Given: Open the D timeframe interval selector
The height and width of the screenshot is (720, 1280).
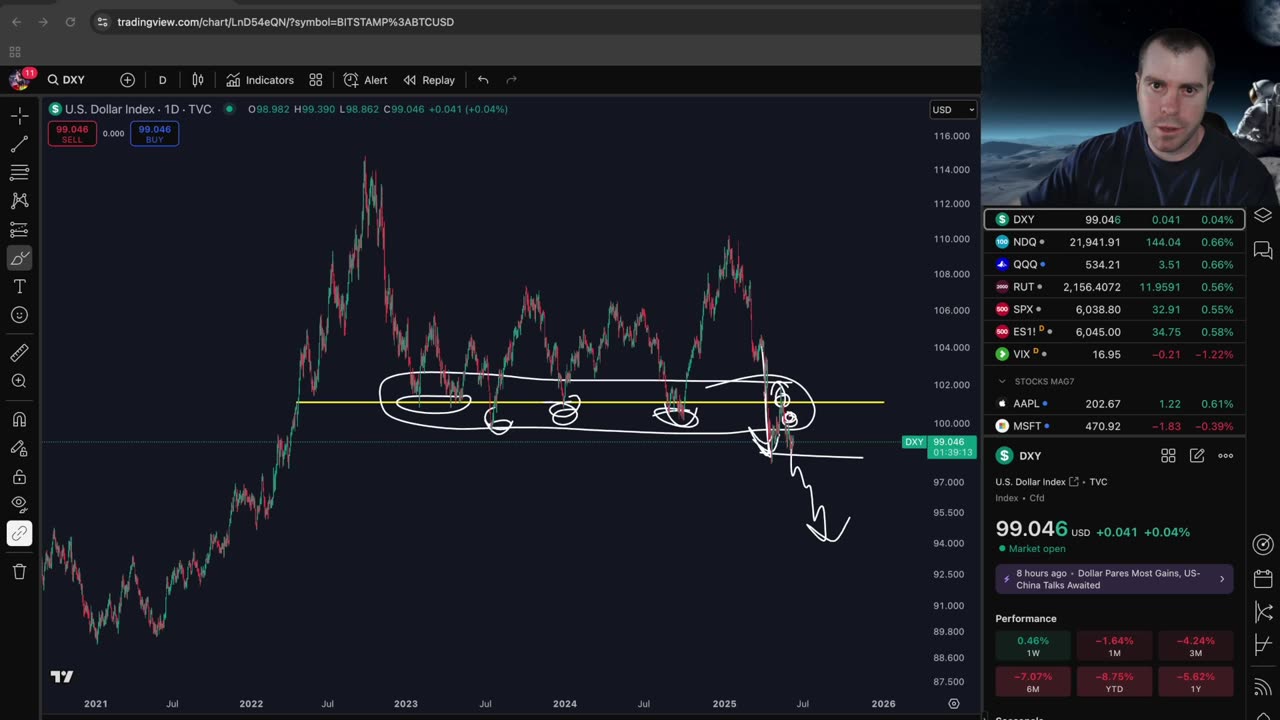Looking at the screenshot, I should pos(162,80).
